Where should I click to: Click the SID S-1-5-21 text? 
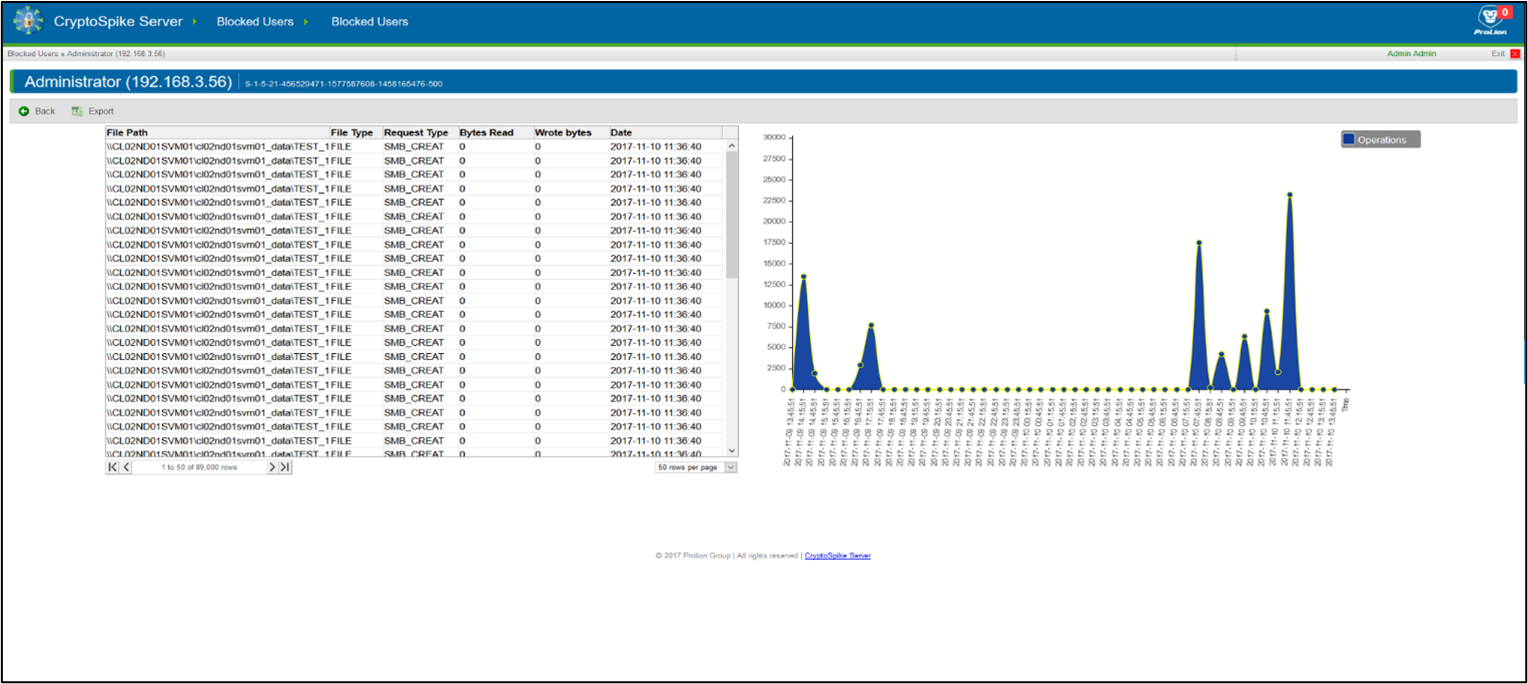[344, 84]
